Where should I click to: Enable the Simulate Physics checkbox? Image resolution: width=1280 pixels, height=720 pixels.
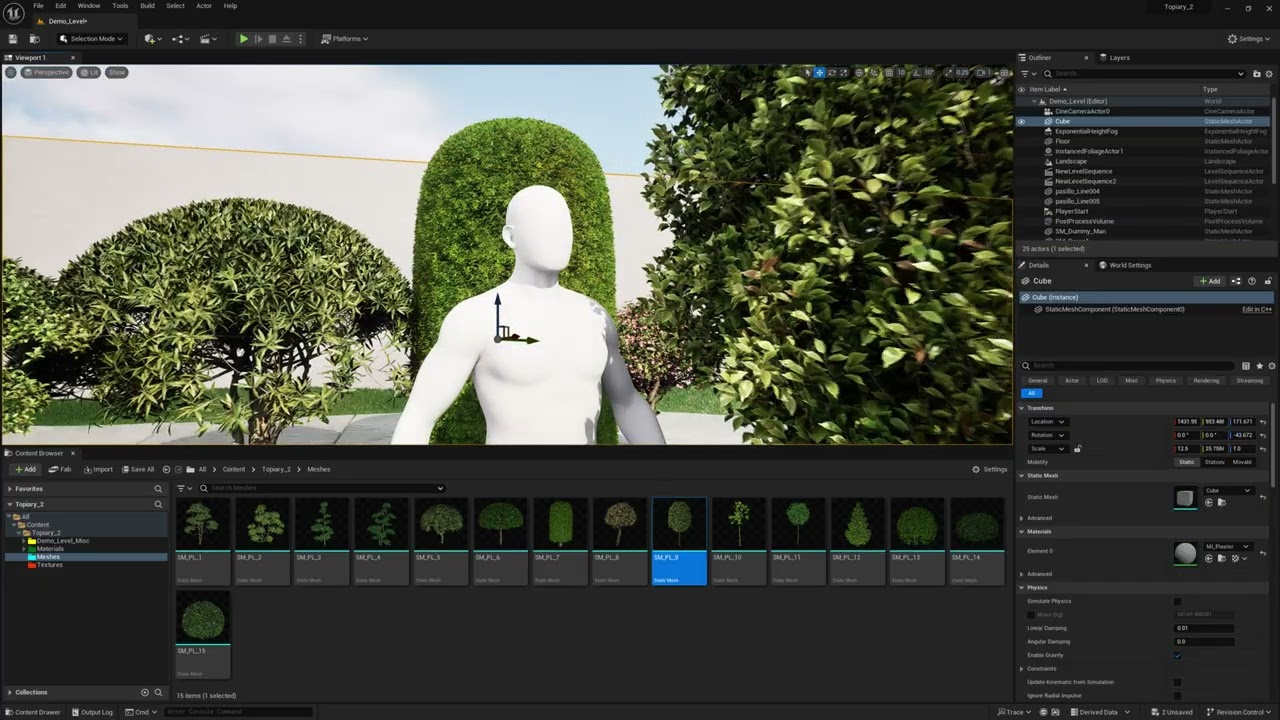(1177, 601)
